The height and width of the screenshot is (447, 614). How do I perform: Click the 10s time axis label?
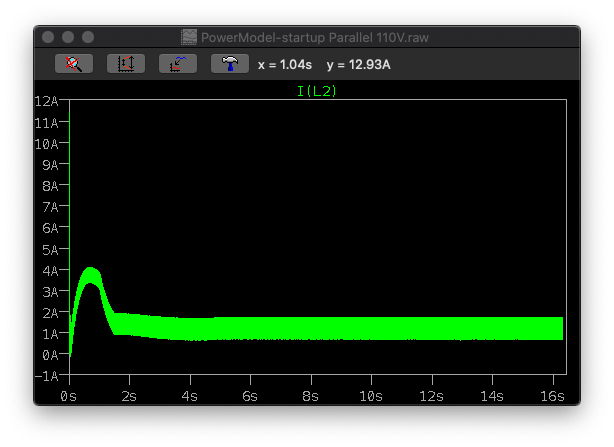(371, 397)
